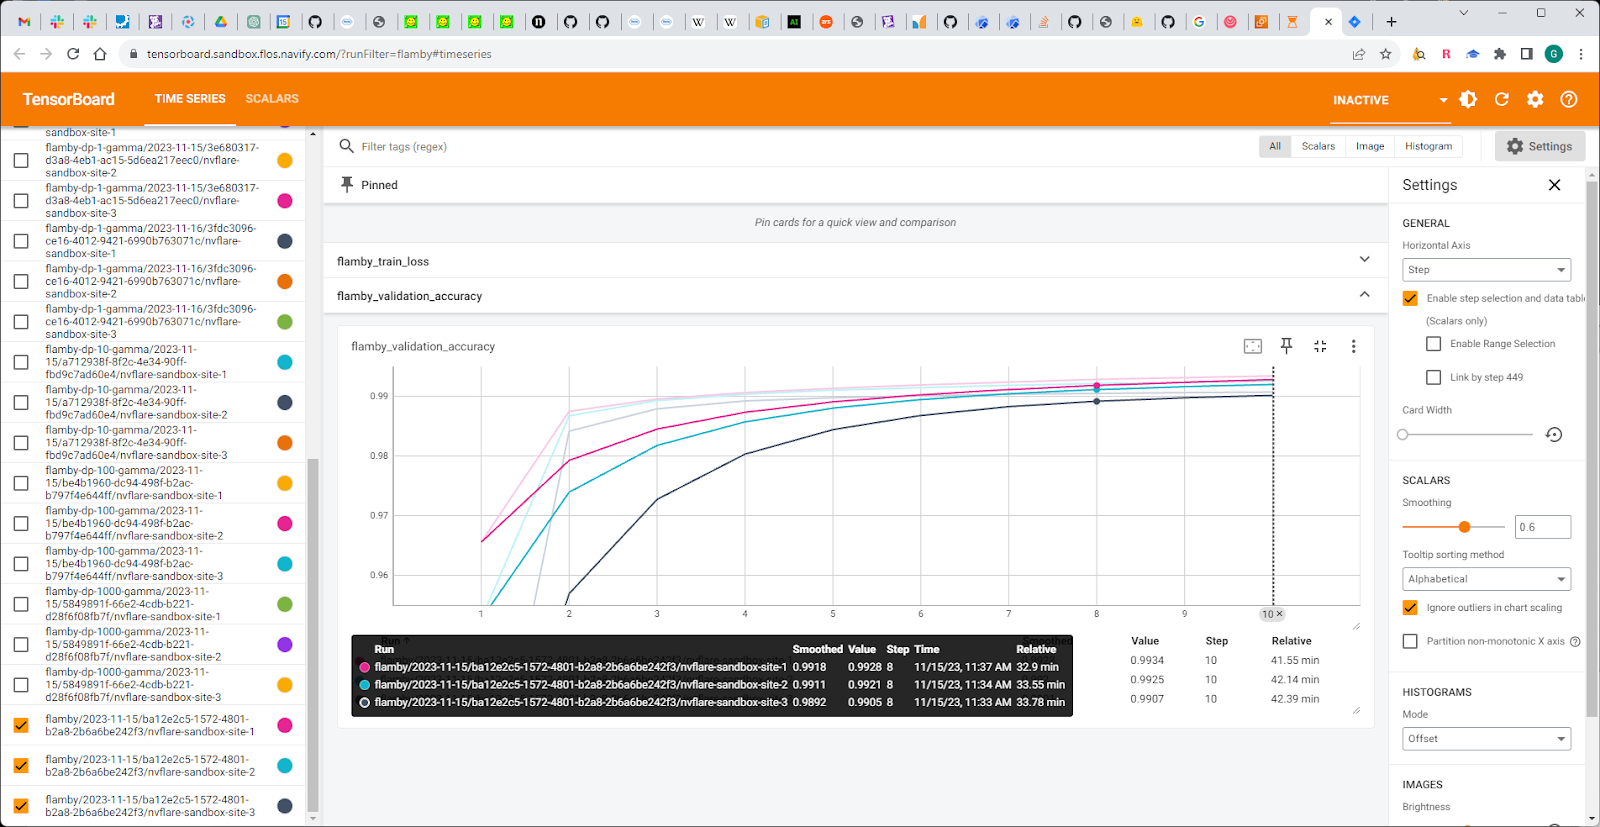The height and width of the screenshot is (827, 1600).
Task: Filter cards by Histogram type
Action: point(1428,146)
